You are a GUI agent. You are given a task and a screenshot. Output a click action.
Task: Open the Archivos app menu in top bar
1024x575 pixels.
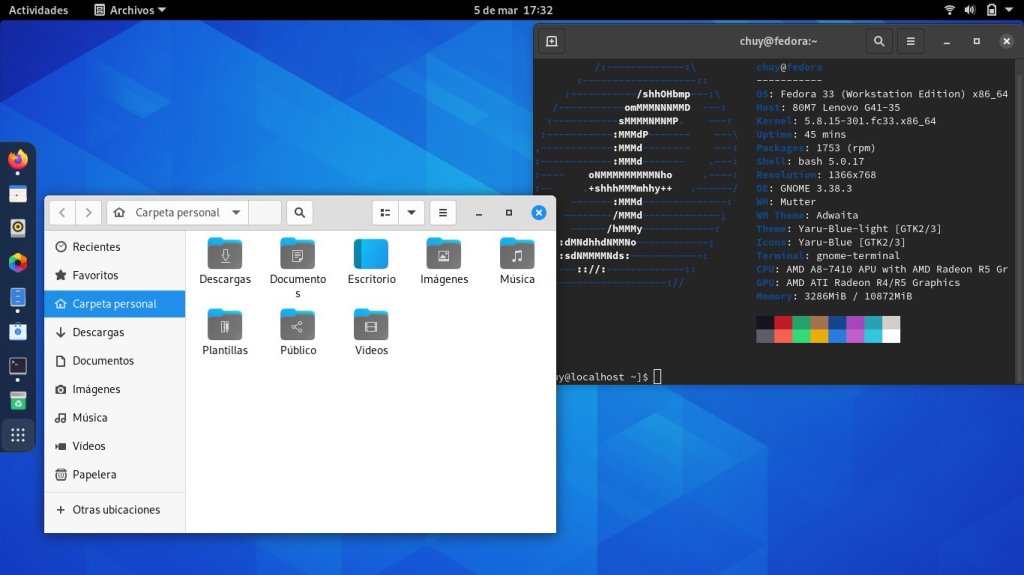click(130, 10)
